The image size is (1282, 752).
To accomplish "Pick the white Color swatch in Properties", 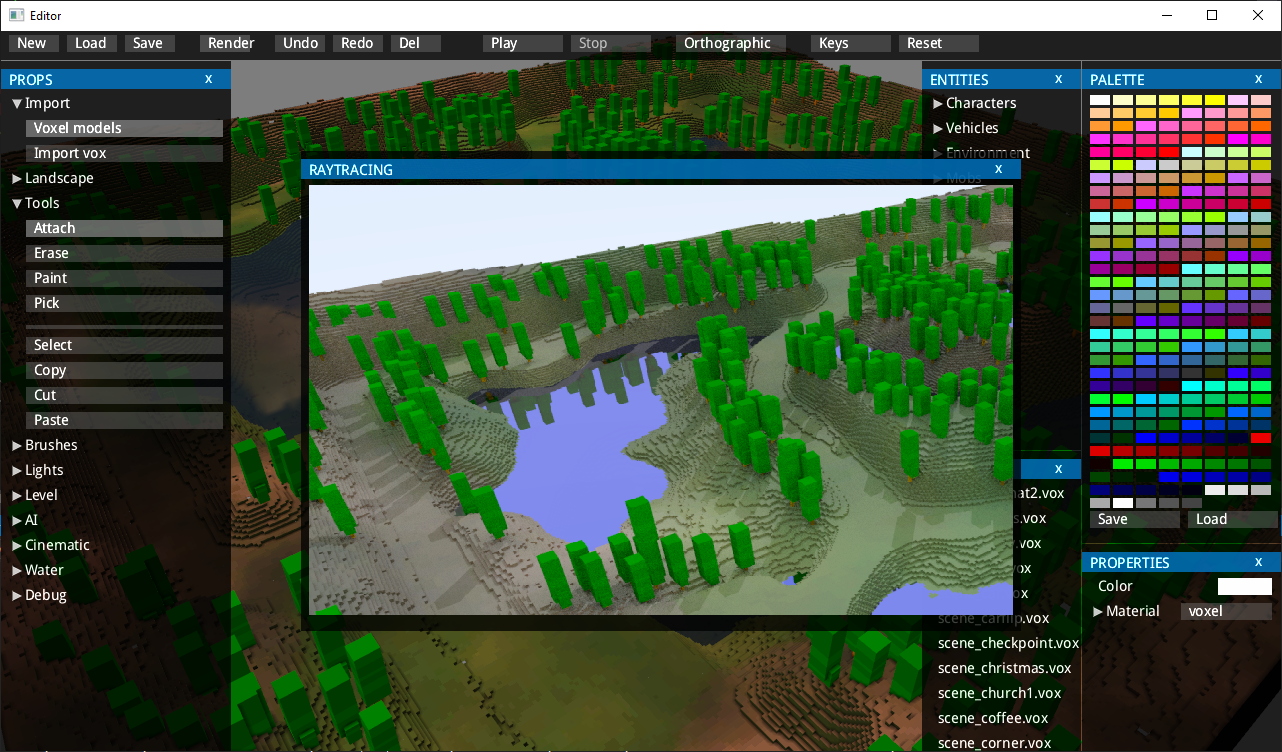I will 1244,586.
